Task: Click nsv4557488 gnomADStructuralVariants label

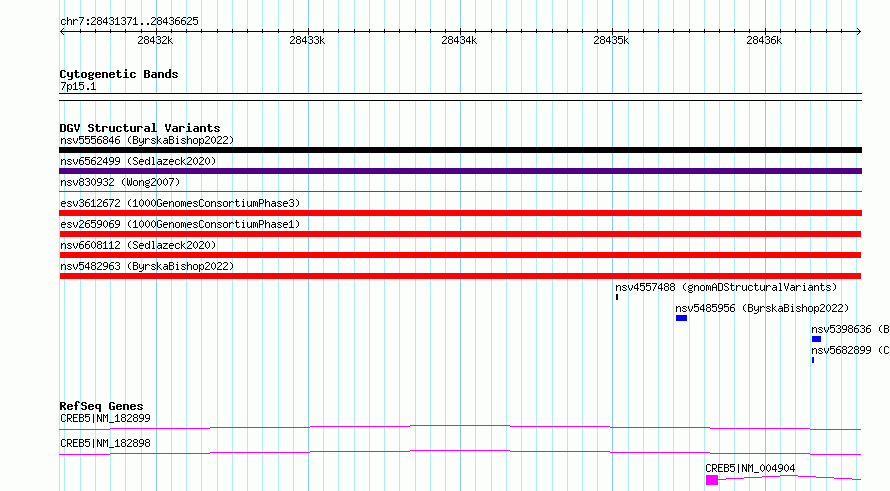Action: coord(726,287)
